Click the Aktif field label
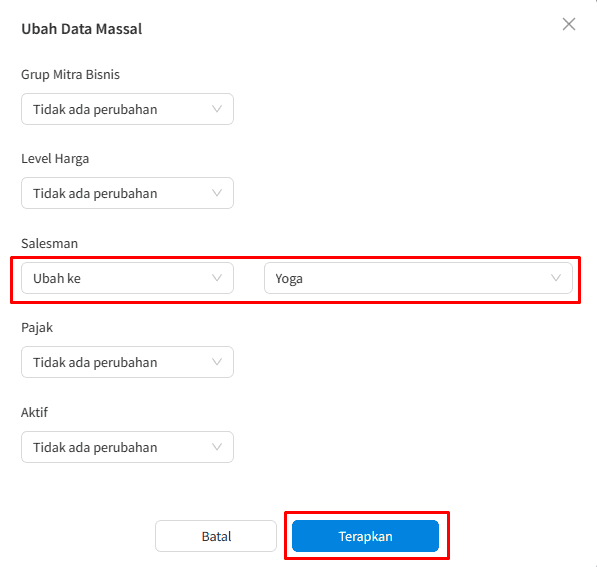597x567 pixels. 35,412
